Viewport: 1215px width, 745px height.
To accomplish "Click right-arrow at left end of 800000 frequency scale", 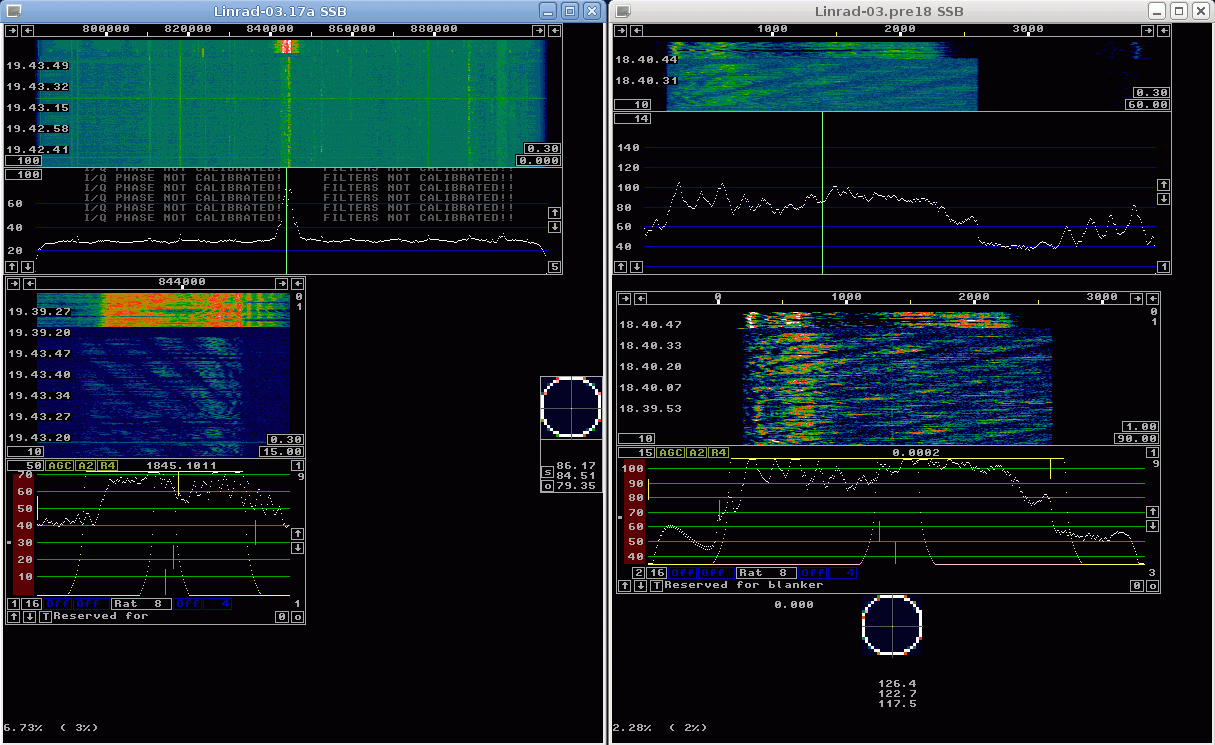I will pyautogui.click(x=11, y=30).
